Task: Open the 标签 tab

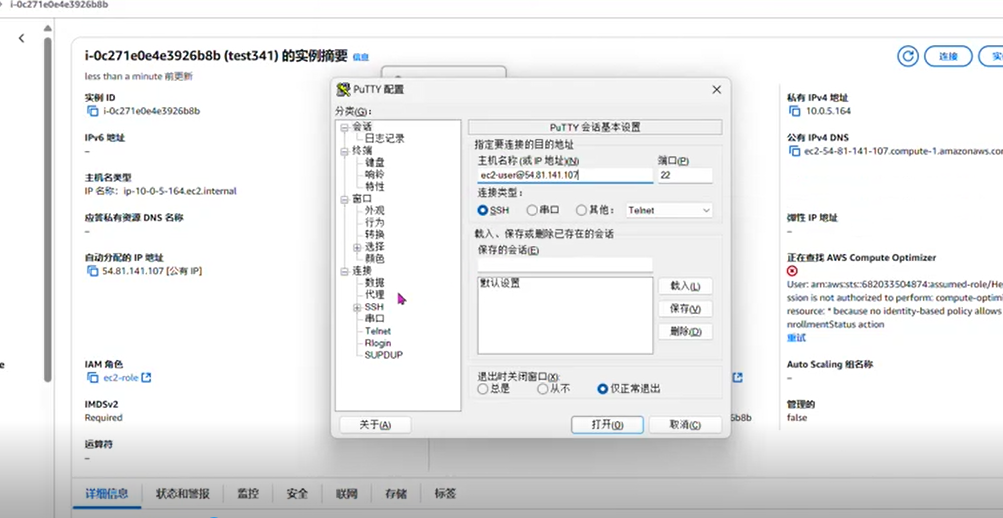Action: [445, 494]
